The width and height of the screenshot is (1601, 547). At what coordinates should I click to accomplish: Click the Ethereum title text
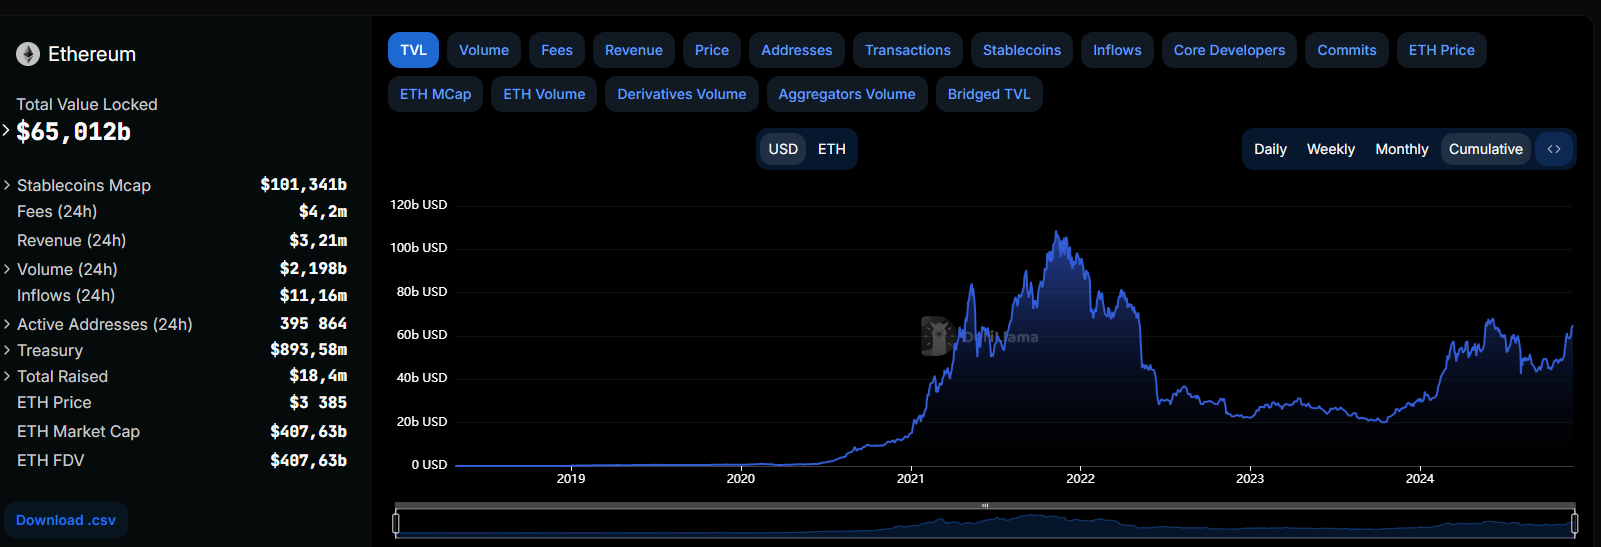92,54
